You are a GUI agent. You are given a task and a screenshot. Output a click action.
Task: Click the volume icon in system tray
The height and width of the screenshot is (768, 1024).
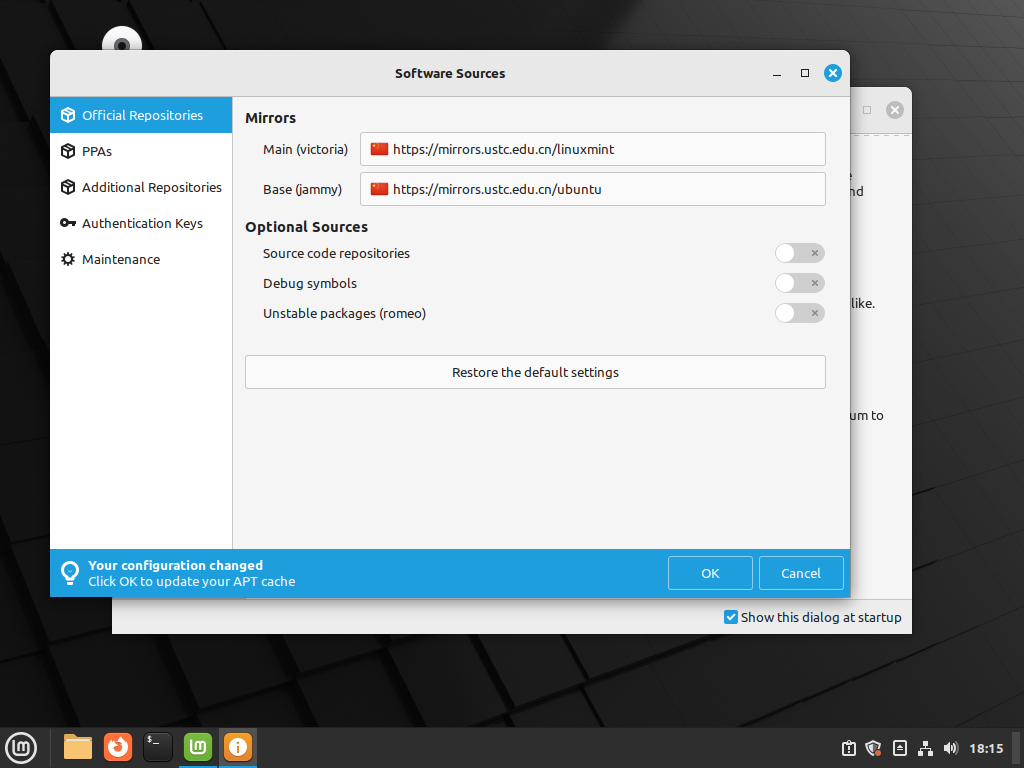(950, 748)
